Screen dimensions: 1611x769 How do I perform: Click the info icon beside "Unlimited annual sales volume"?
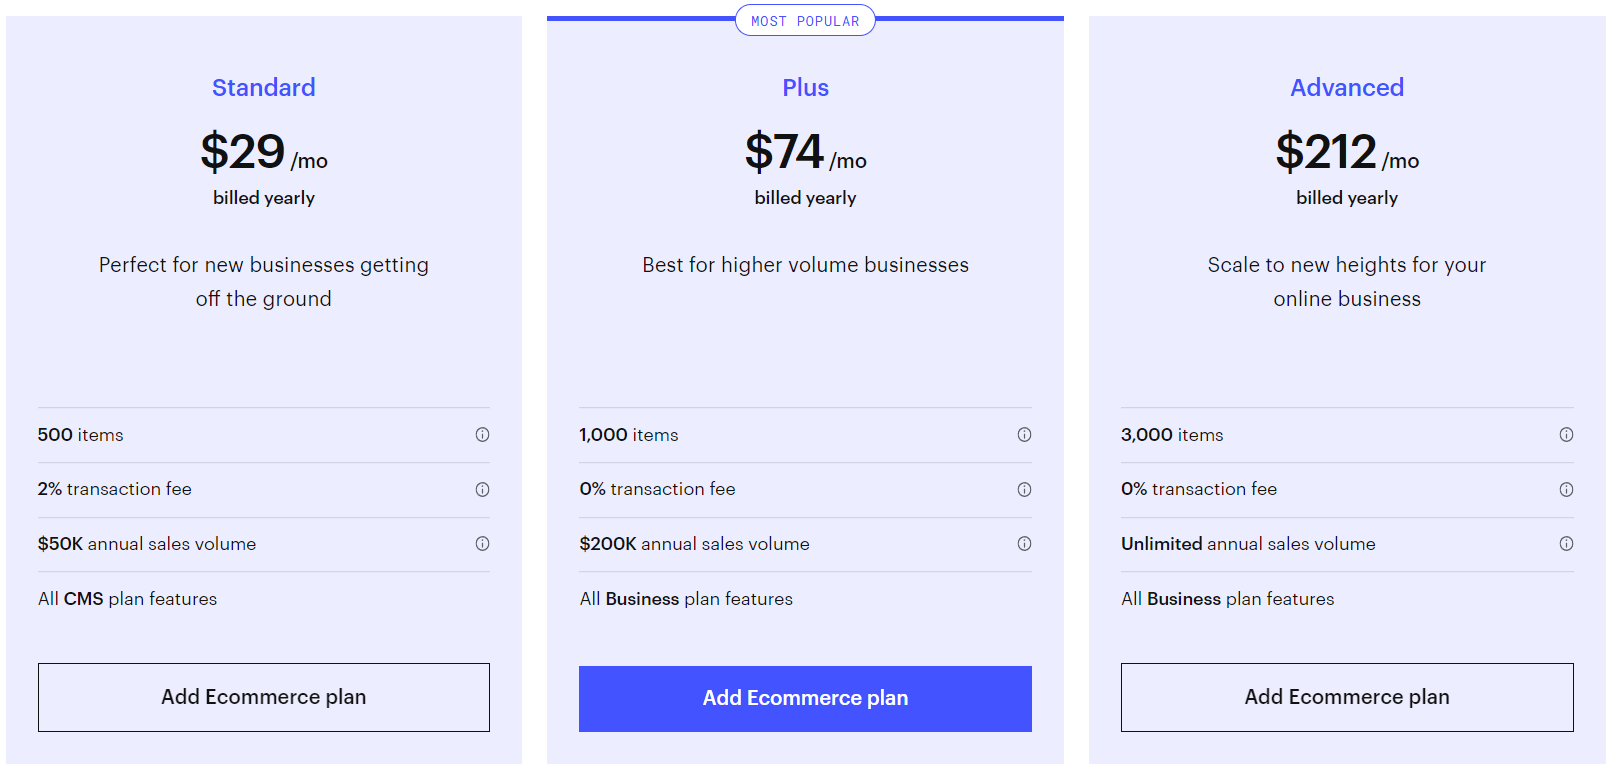(x=1566, y=544)
